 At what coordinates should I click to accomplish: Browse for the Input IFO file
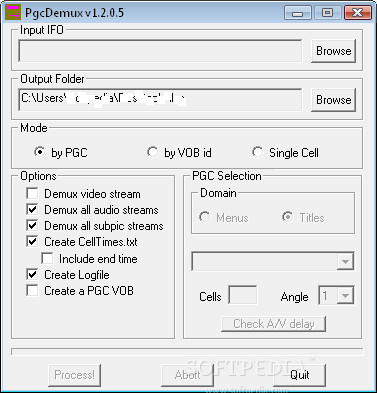click(333, 51)
